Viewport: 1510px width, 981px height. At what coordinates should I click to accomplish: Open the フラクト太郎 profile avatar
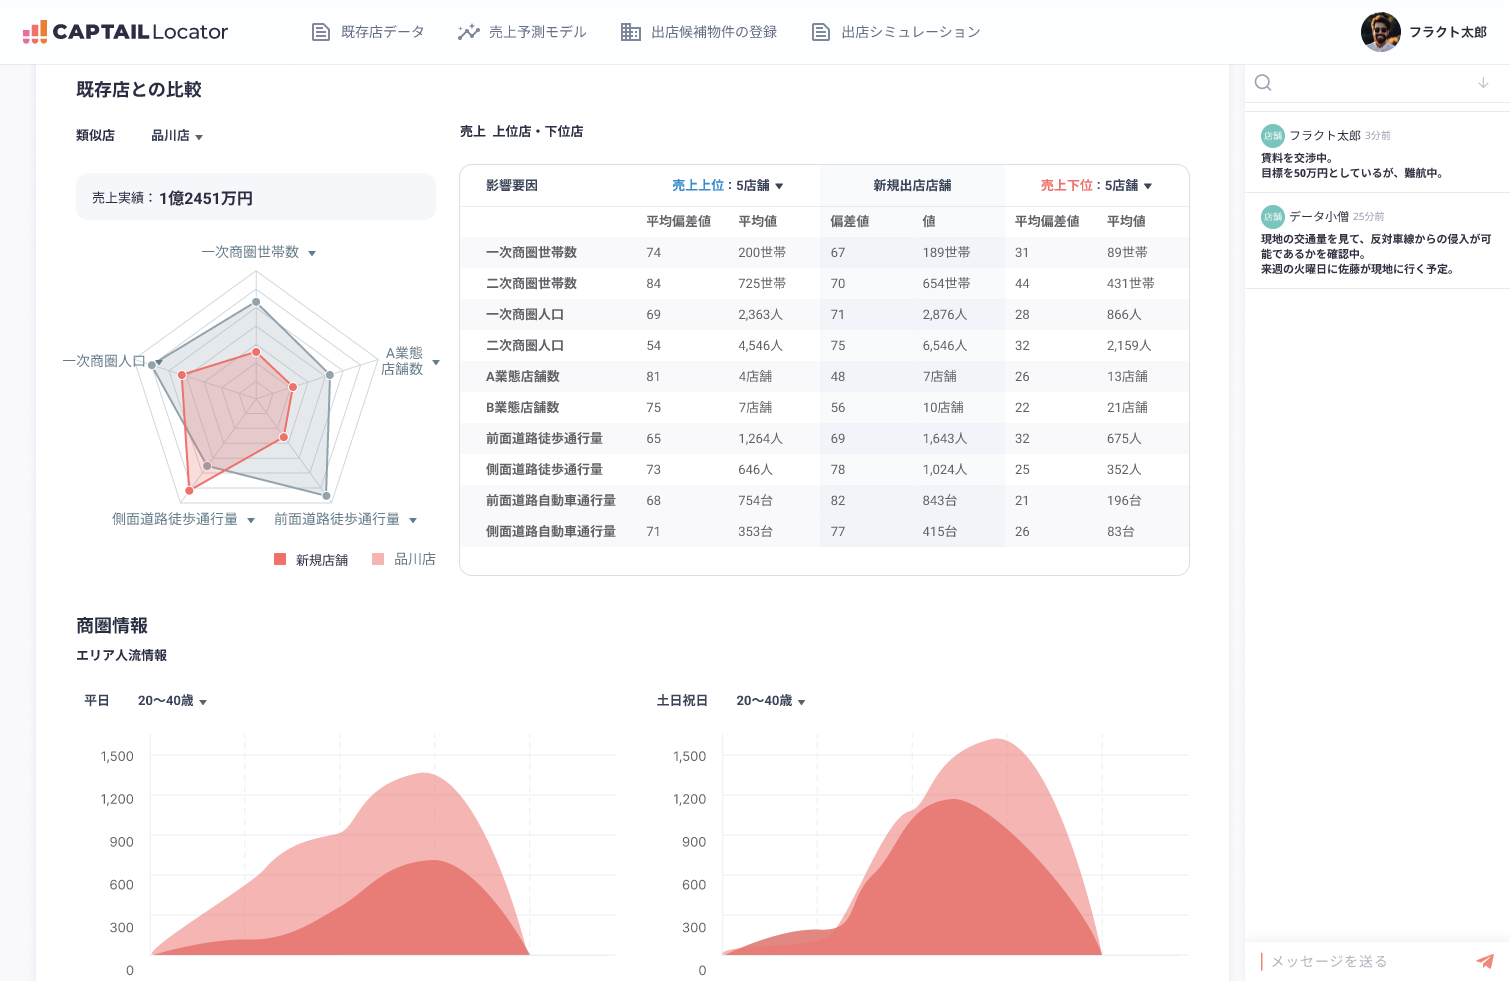[x=1381, y=31]
